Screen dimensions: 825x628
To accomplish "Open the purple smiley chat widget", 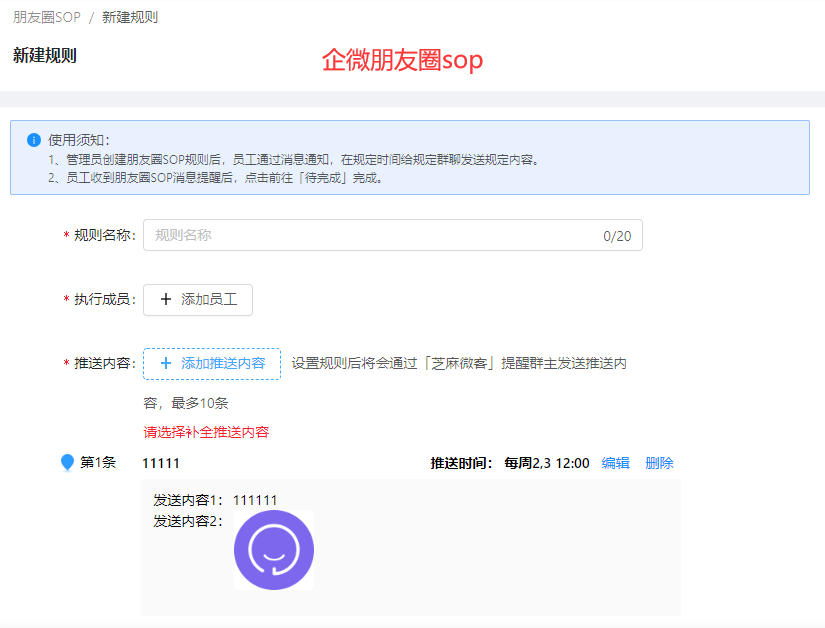I will tap(273, 549).
